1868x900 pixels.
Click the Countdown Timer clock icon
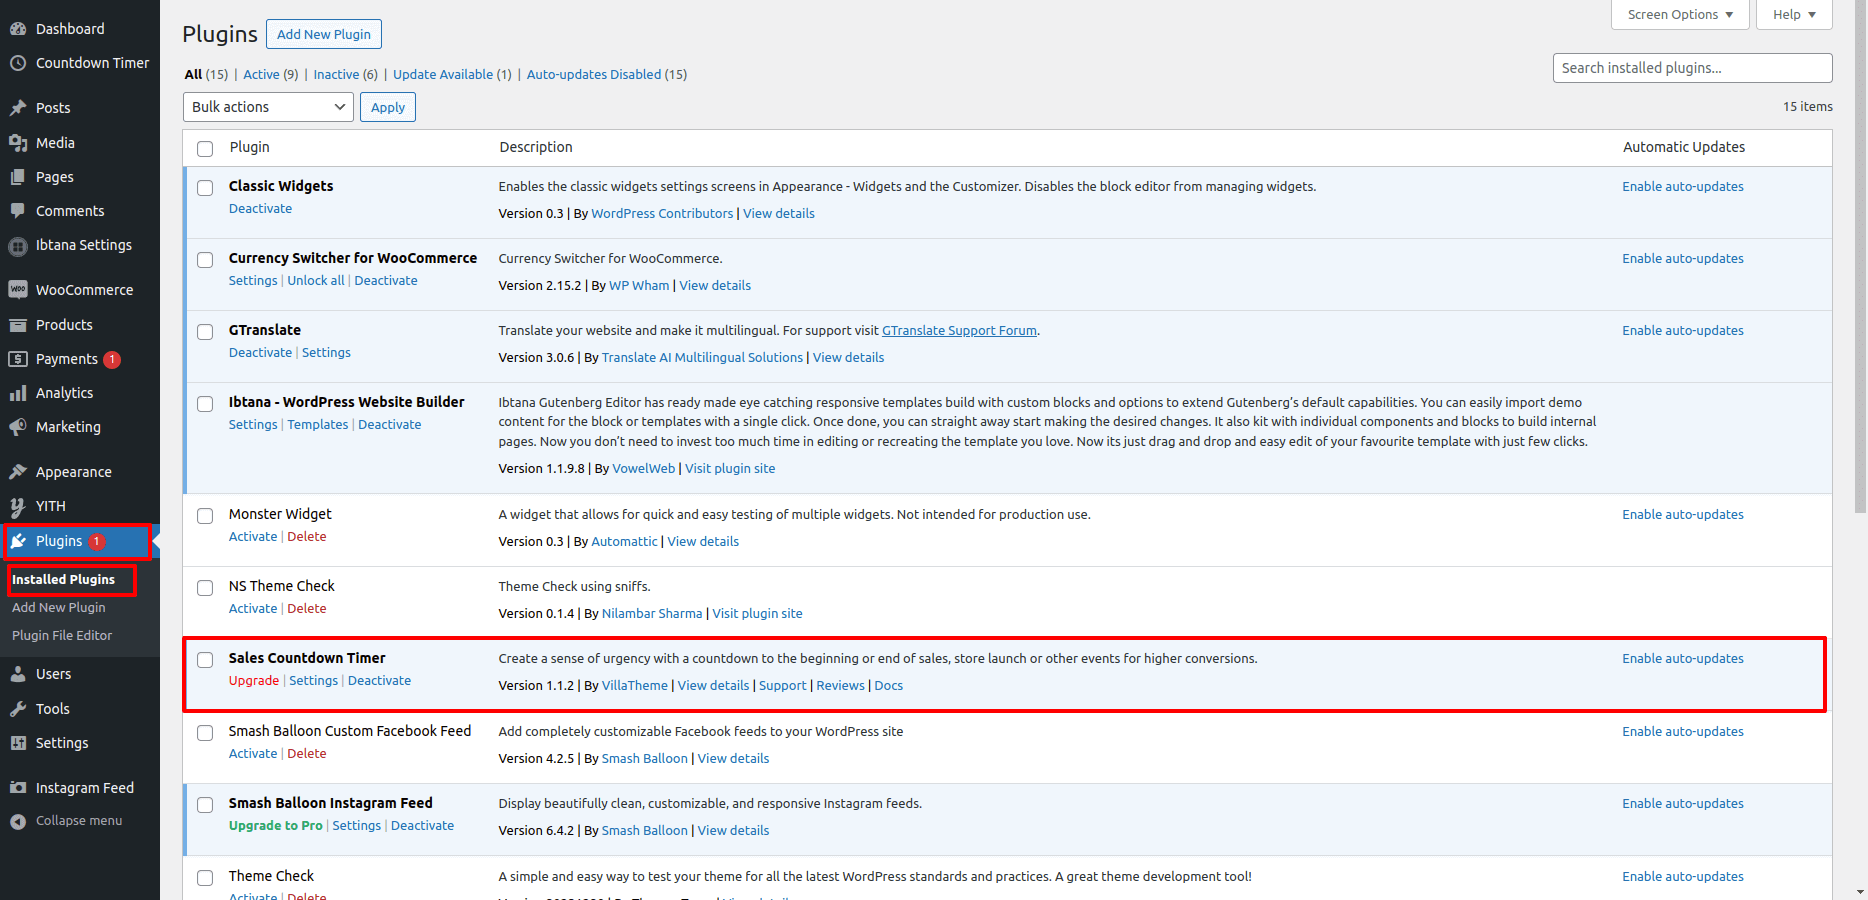point(18,63)
